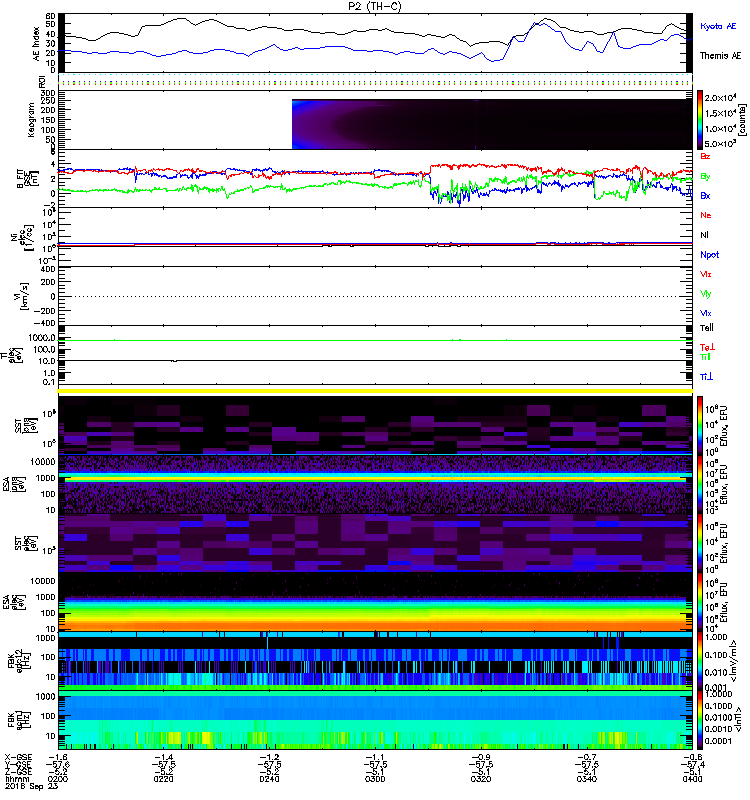
Task: Click the red Vix velocity legend label
Action: [706, 274]
